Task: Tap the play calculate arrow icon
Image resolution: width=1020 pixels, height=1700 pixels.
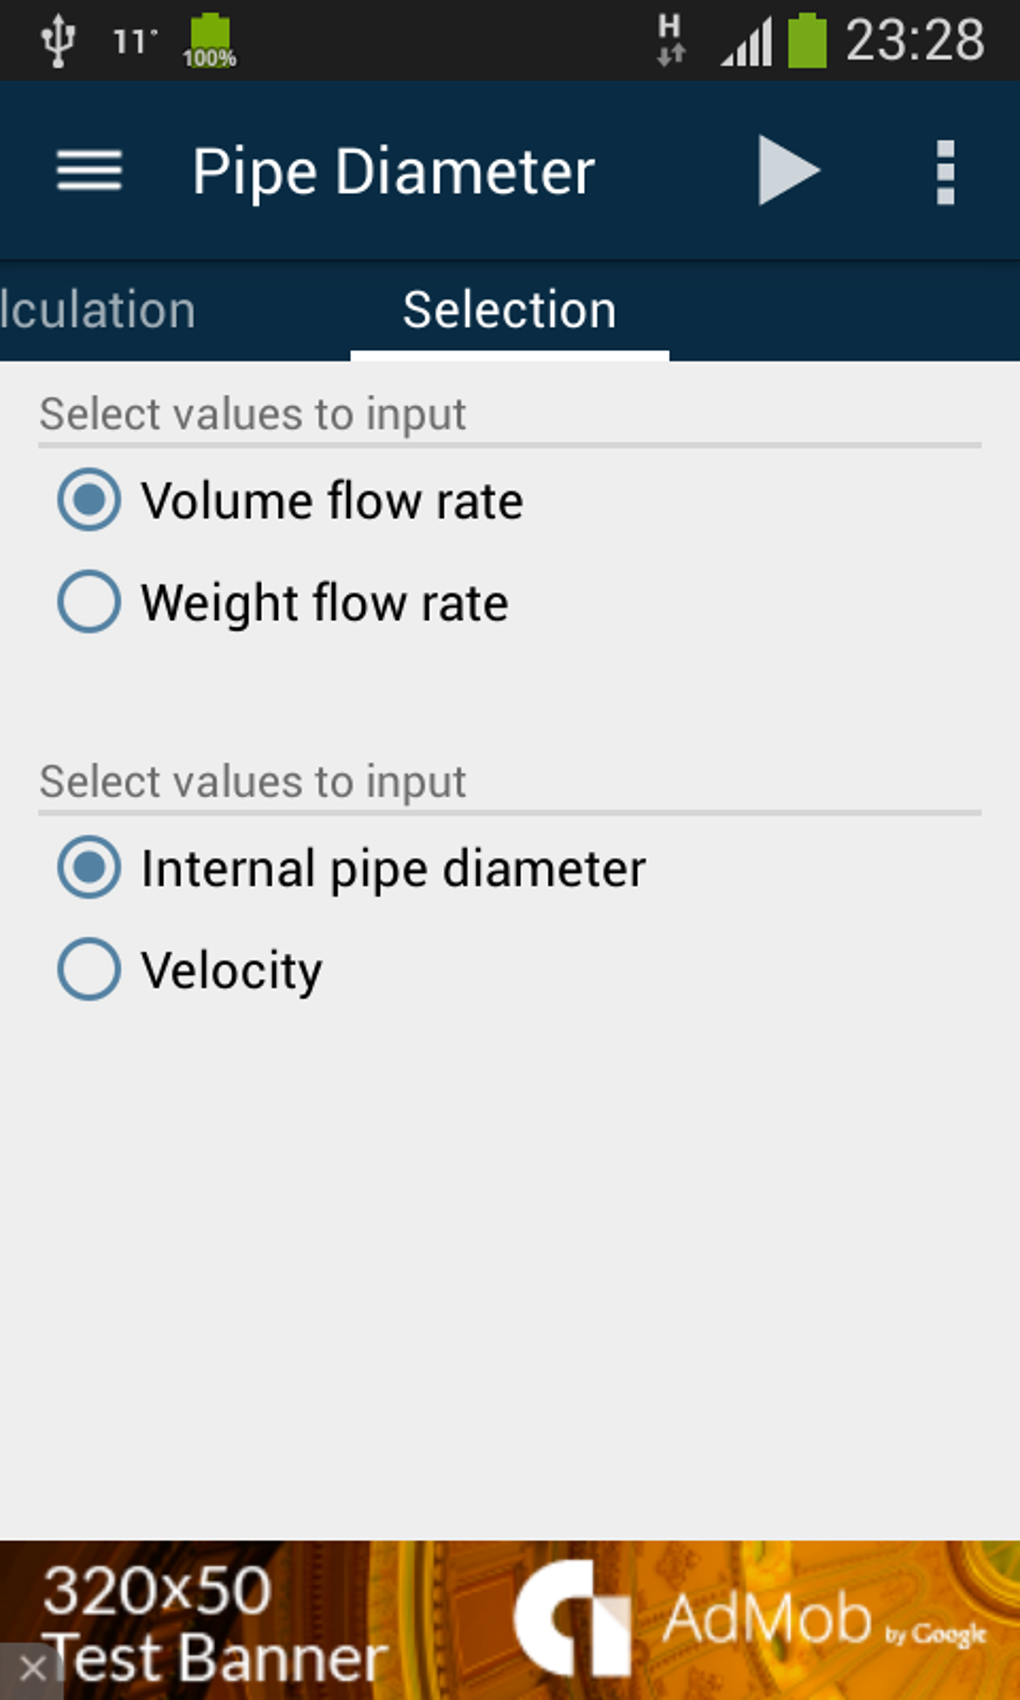Action: [788, 171]
